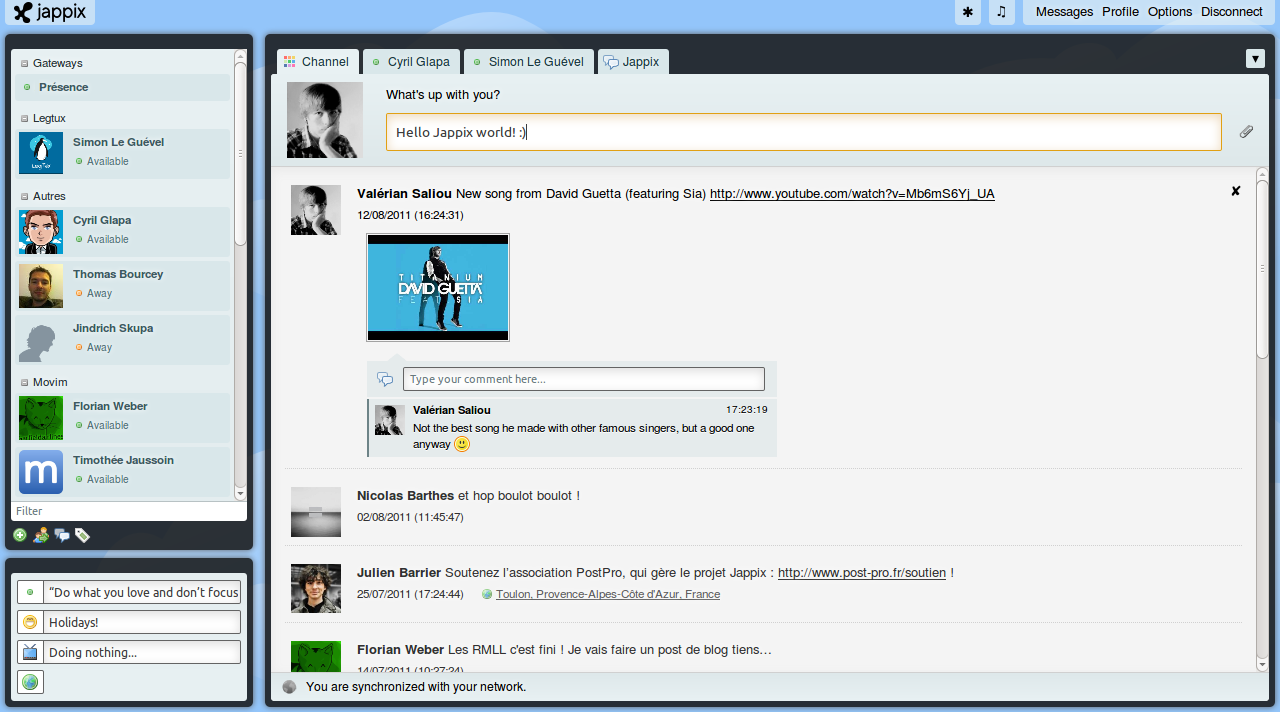Click the '02/08/2011 (11:45:47)' timestamp

coord(410,517)
